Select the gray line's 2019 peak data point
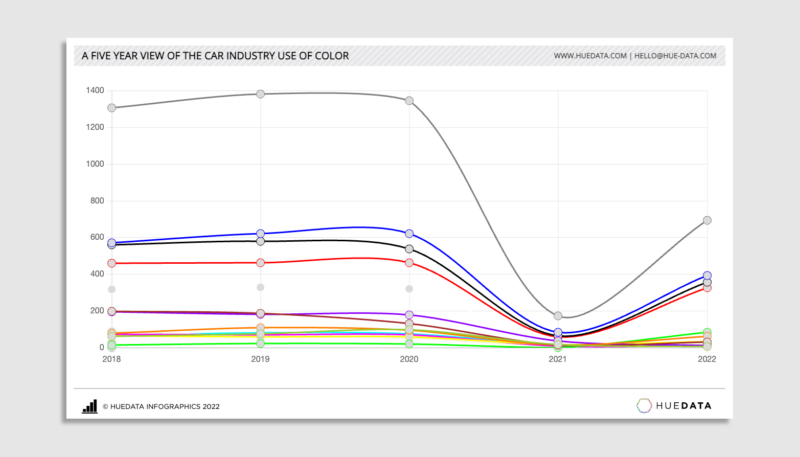 pos(260,94)
